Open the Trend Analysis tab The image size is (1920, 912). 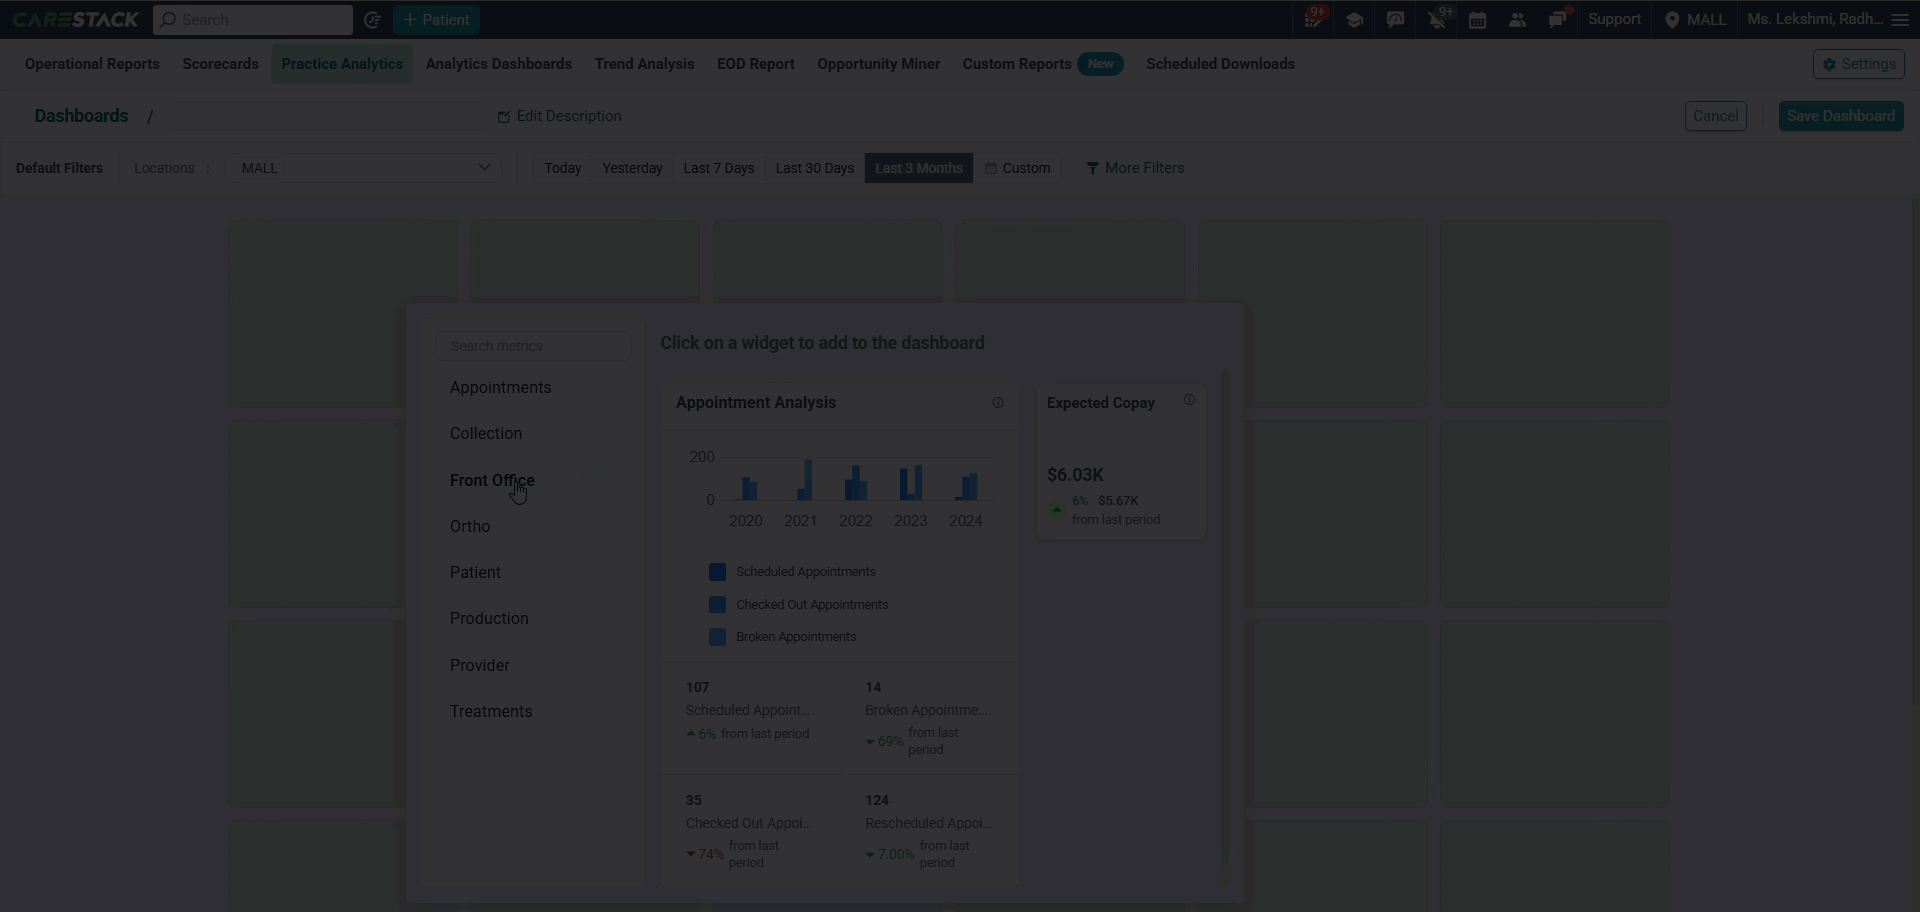click(x=644, y=64)
